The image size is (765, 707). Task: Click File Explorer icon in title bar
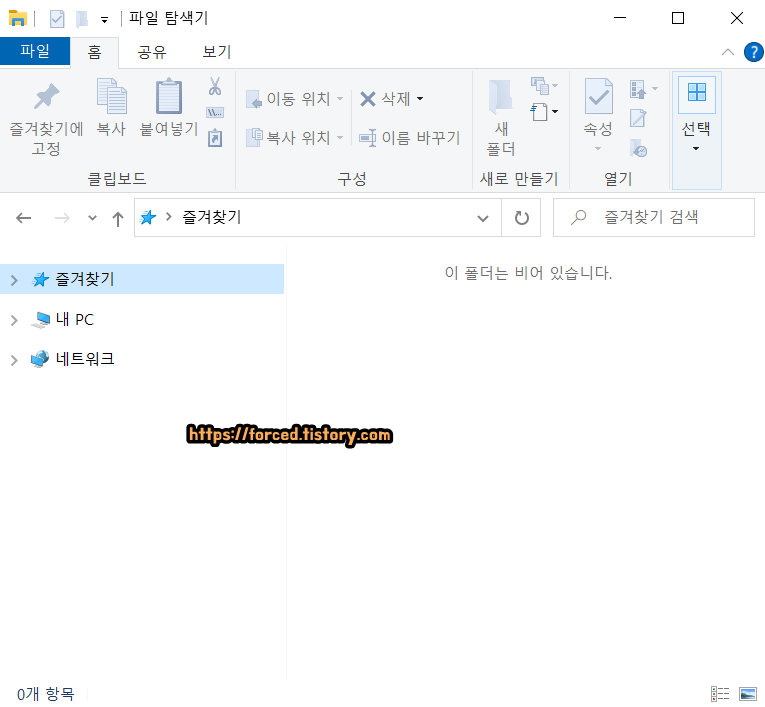click(x=18, y=19)
